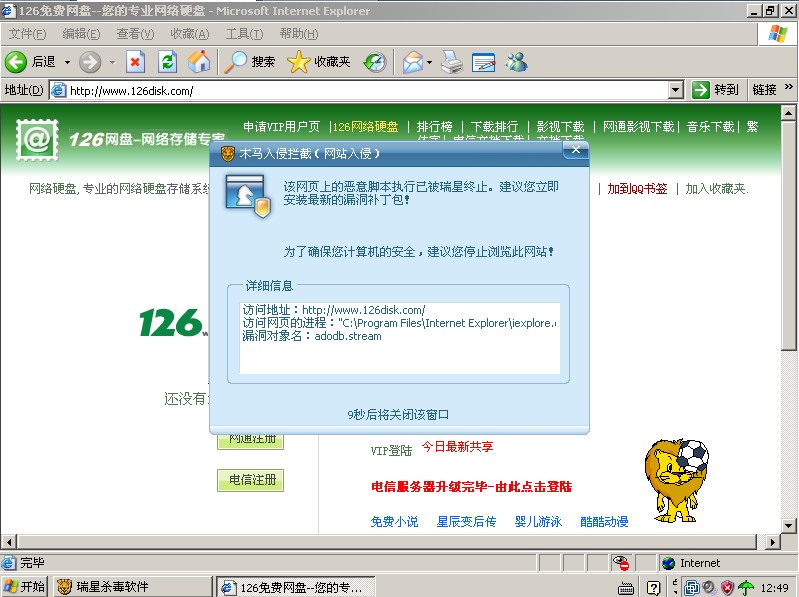Refresh the page with the green arrows icon
The image size is (799, 597).
click(x=167, y=62)
